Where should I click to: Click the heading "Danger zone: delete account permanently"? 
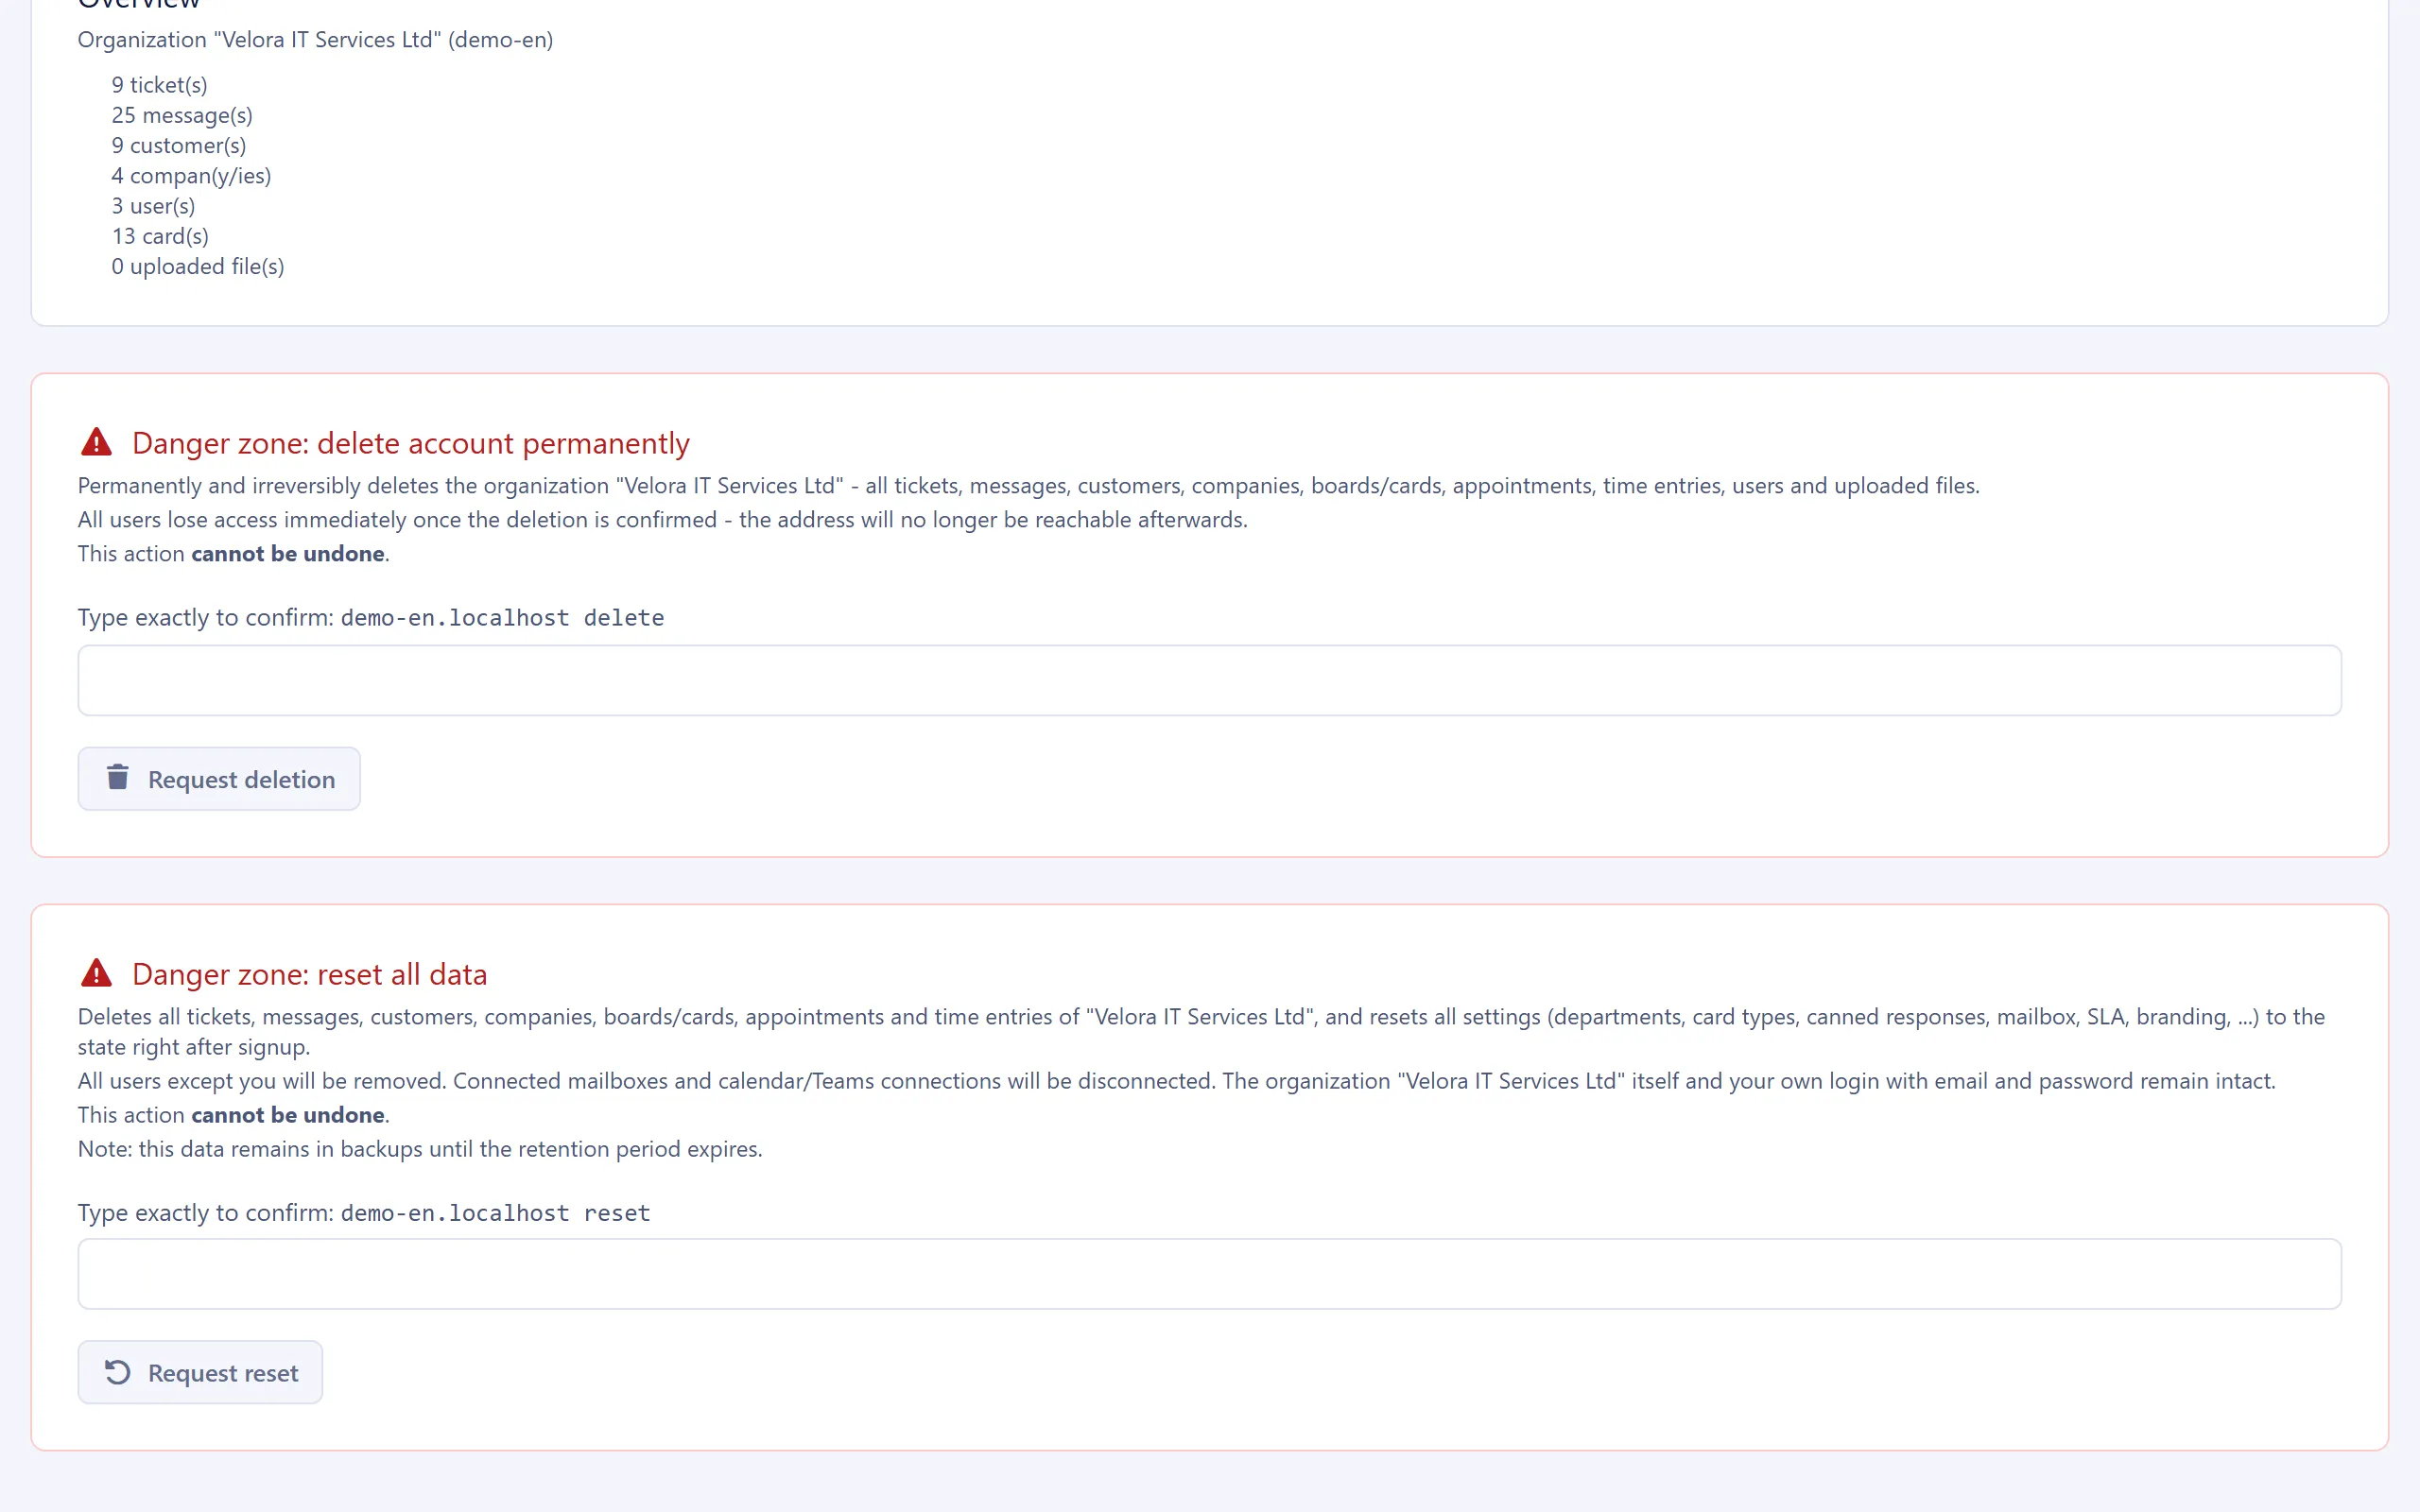coord(411,443)
